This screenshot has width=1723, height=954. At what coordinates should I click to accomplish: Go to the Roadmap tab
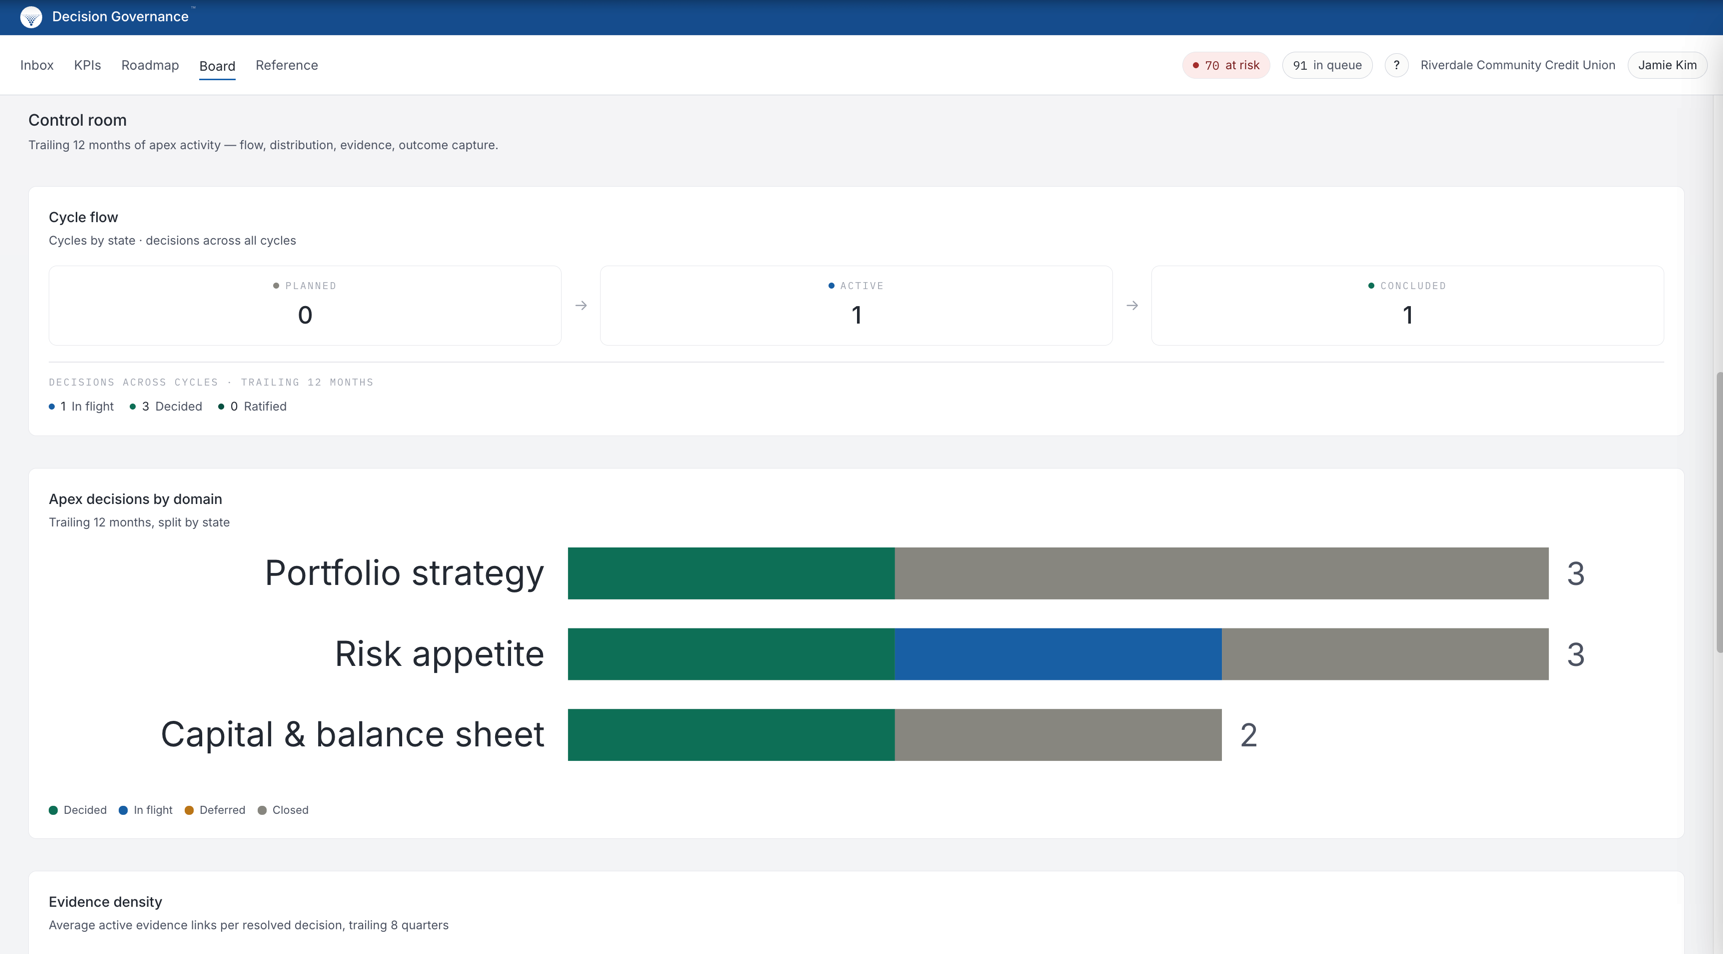[150, 65]
